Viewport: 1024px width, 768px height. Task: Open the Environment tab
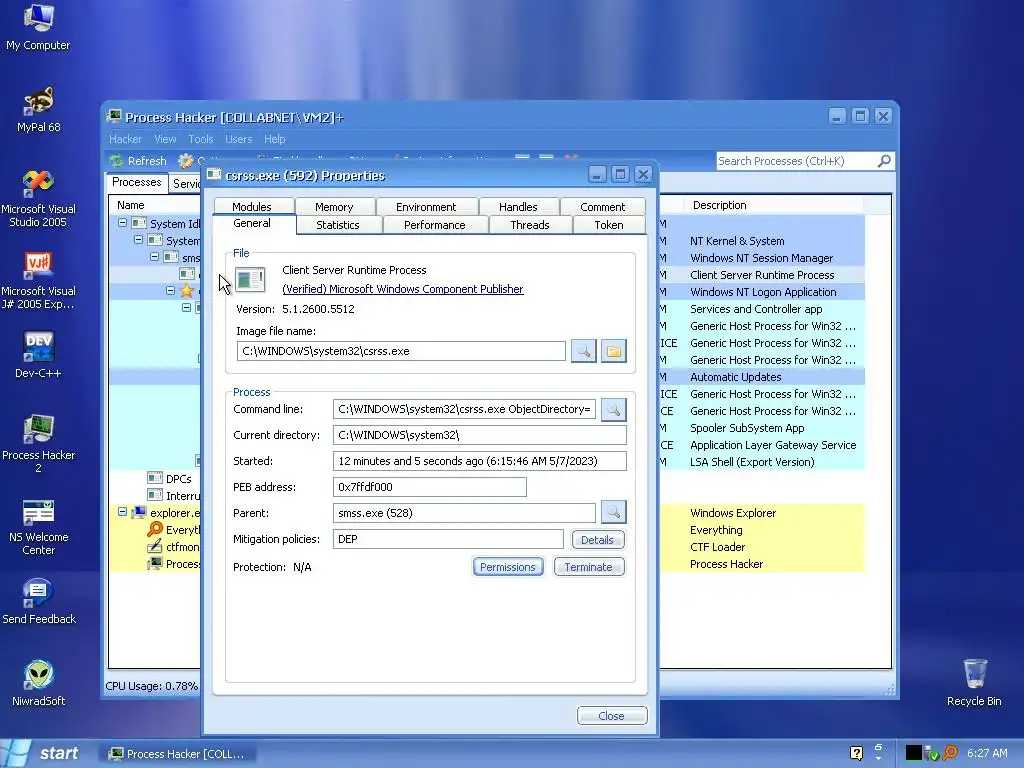coord(426,206)
